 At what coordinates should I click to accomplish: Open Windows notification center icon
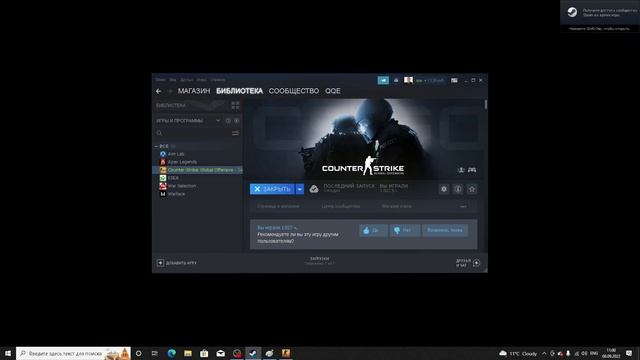tap(629, 353)
